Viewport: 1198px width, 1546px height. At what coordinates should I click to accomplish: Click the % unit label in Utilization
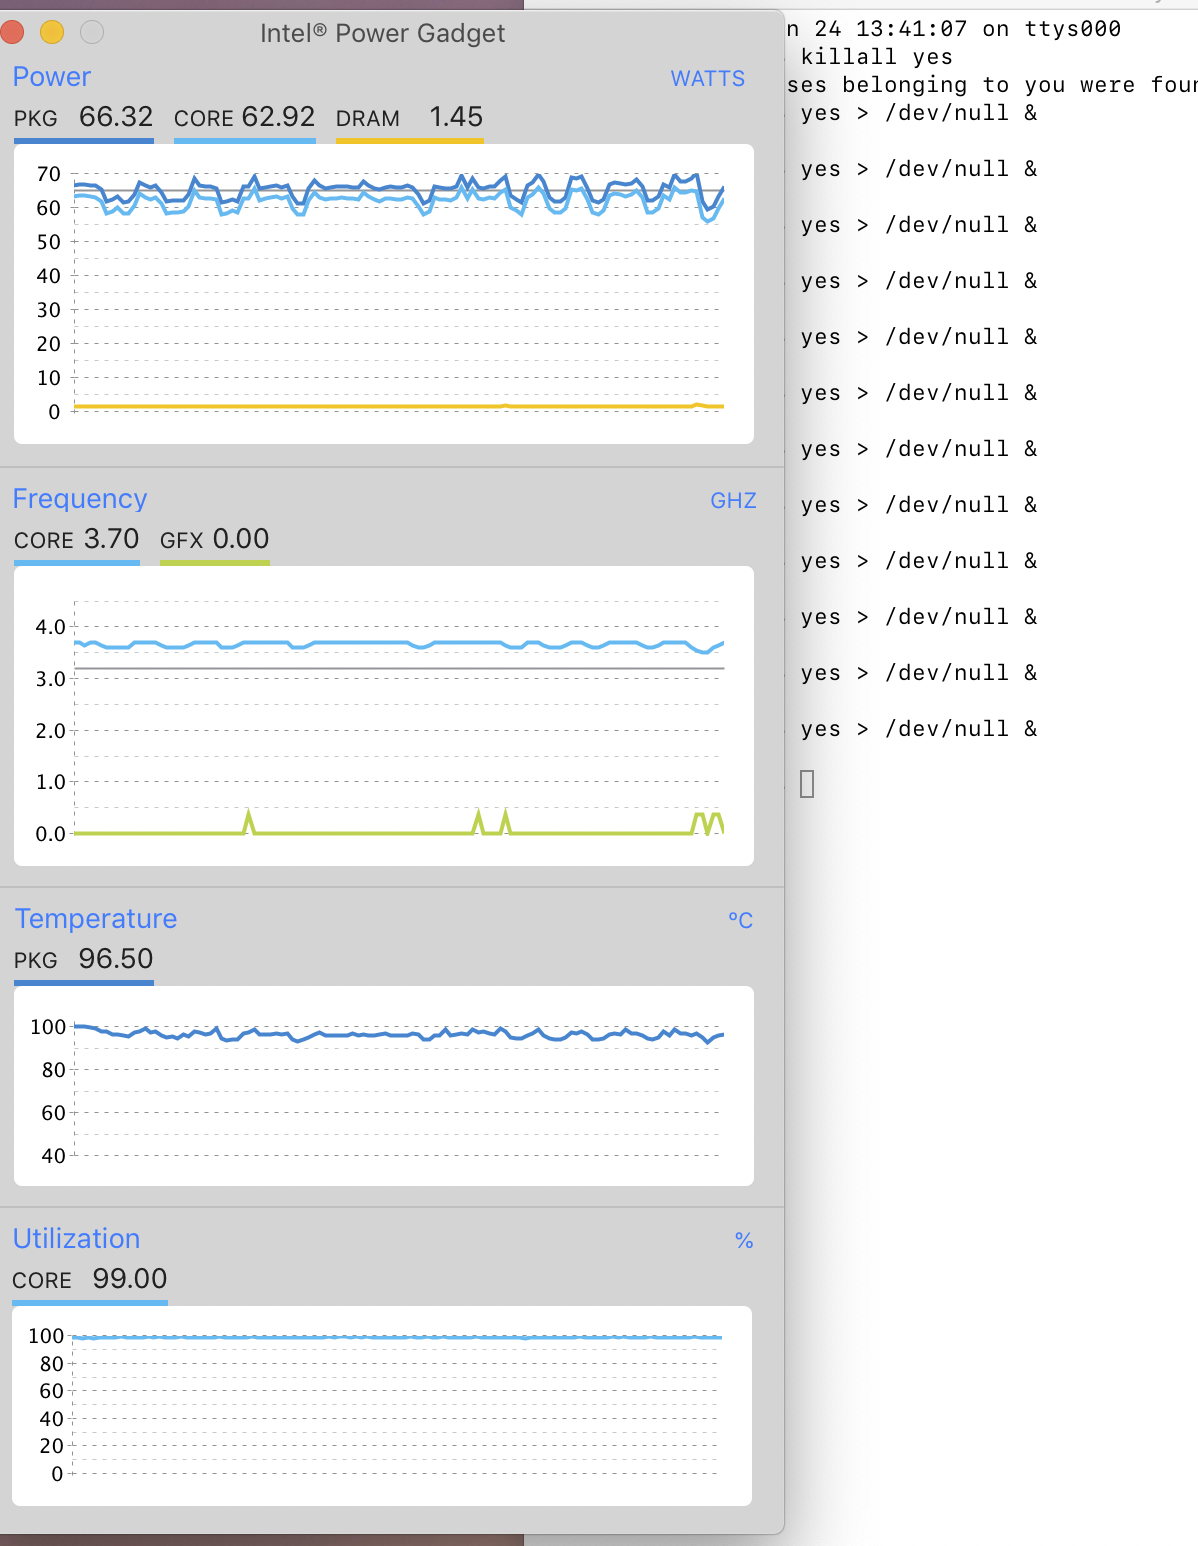pos(744,1241)
